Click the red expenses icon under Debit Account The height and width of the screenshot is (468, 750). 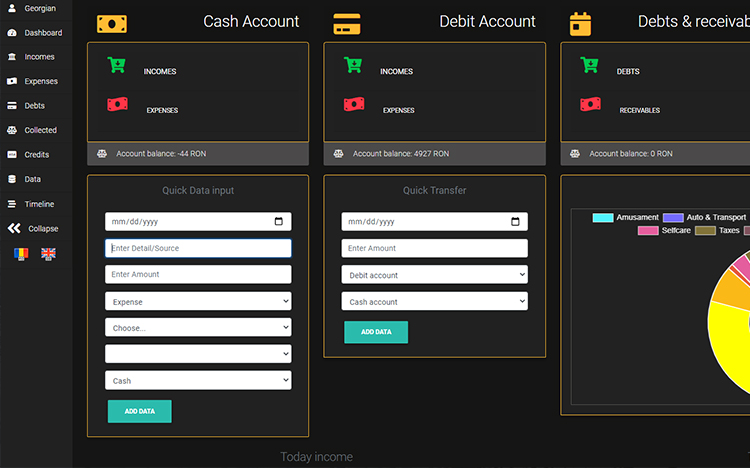[353, 104]
